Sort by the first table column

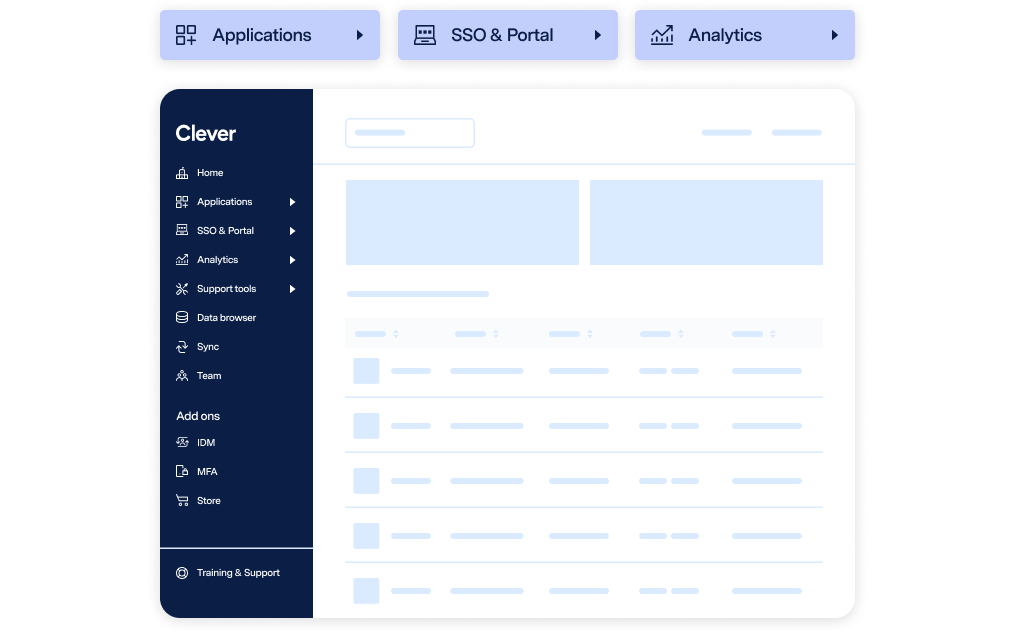(395, 334)
